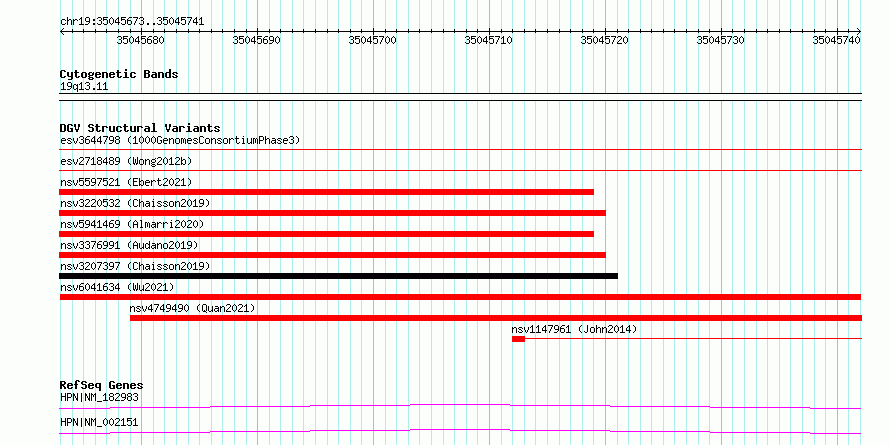Click the black bar of nsv3207397
Image resolution: width=890 pixels, height=445 pixels.
click(338, 276)
